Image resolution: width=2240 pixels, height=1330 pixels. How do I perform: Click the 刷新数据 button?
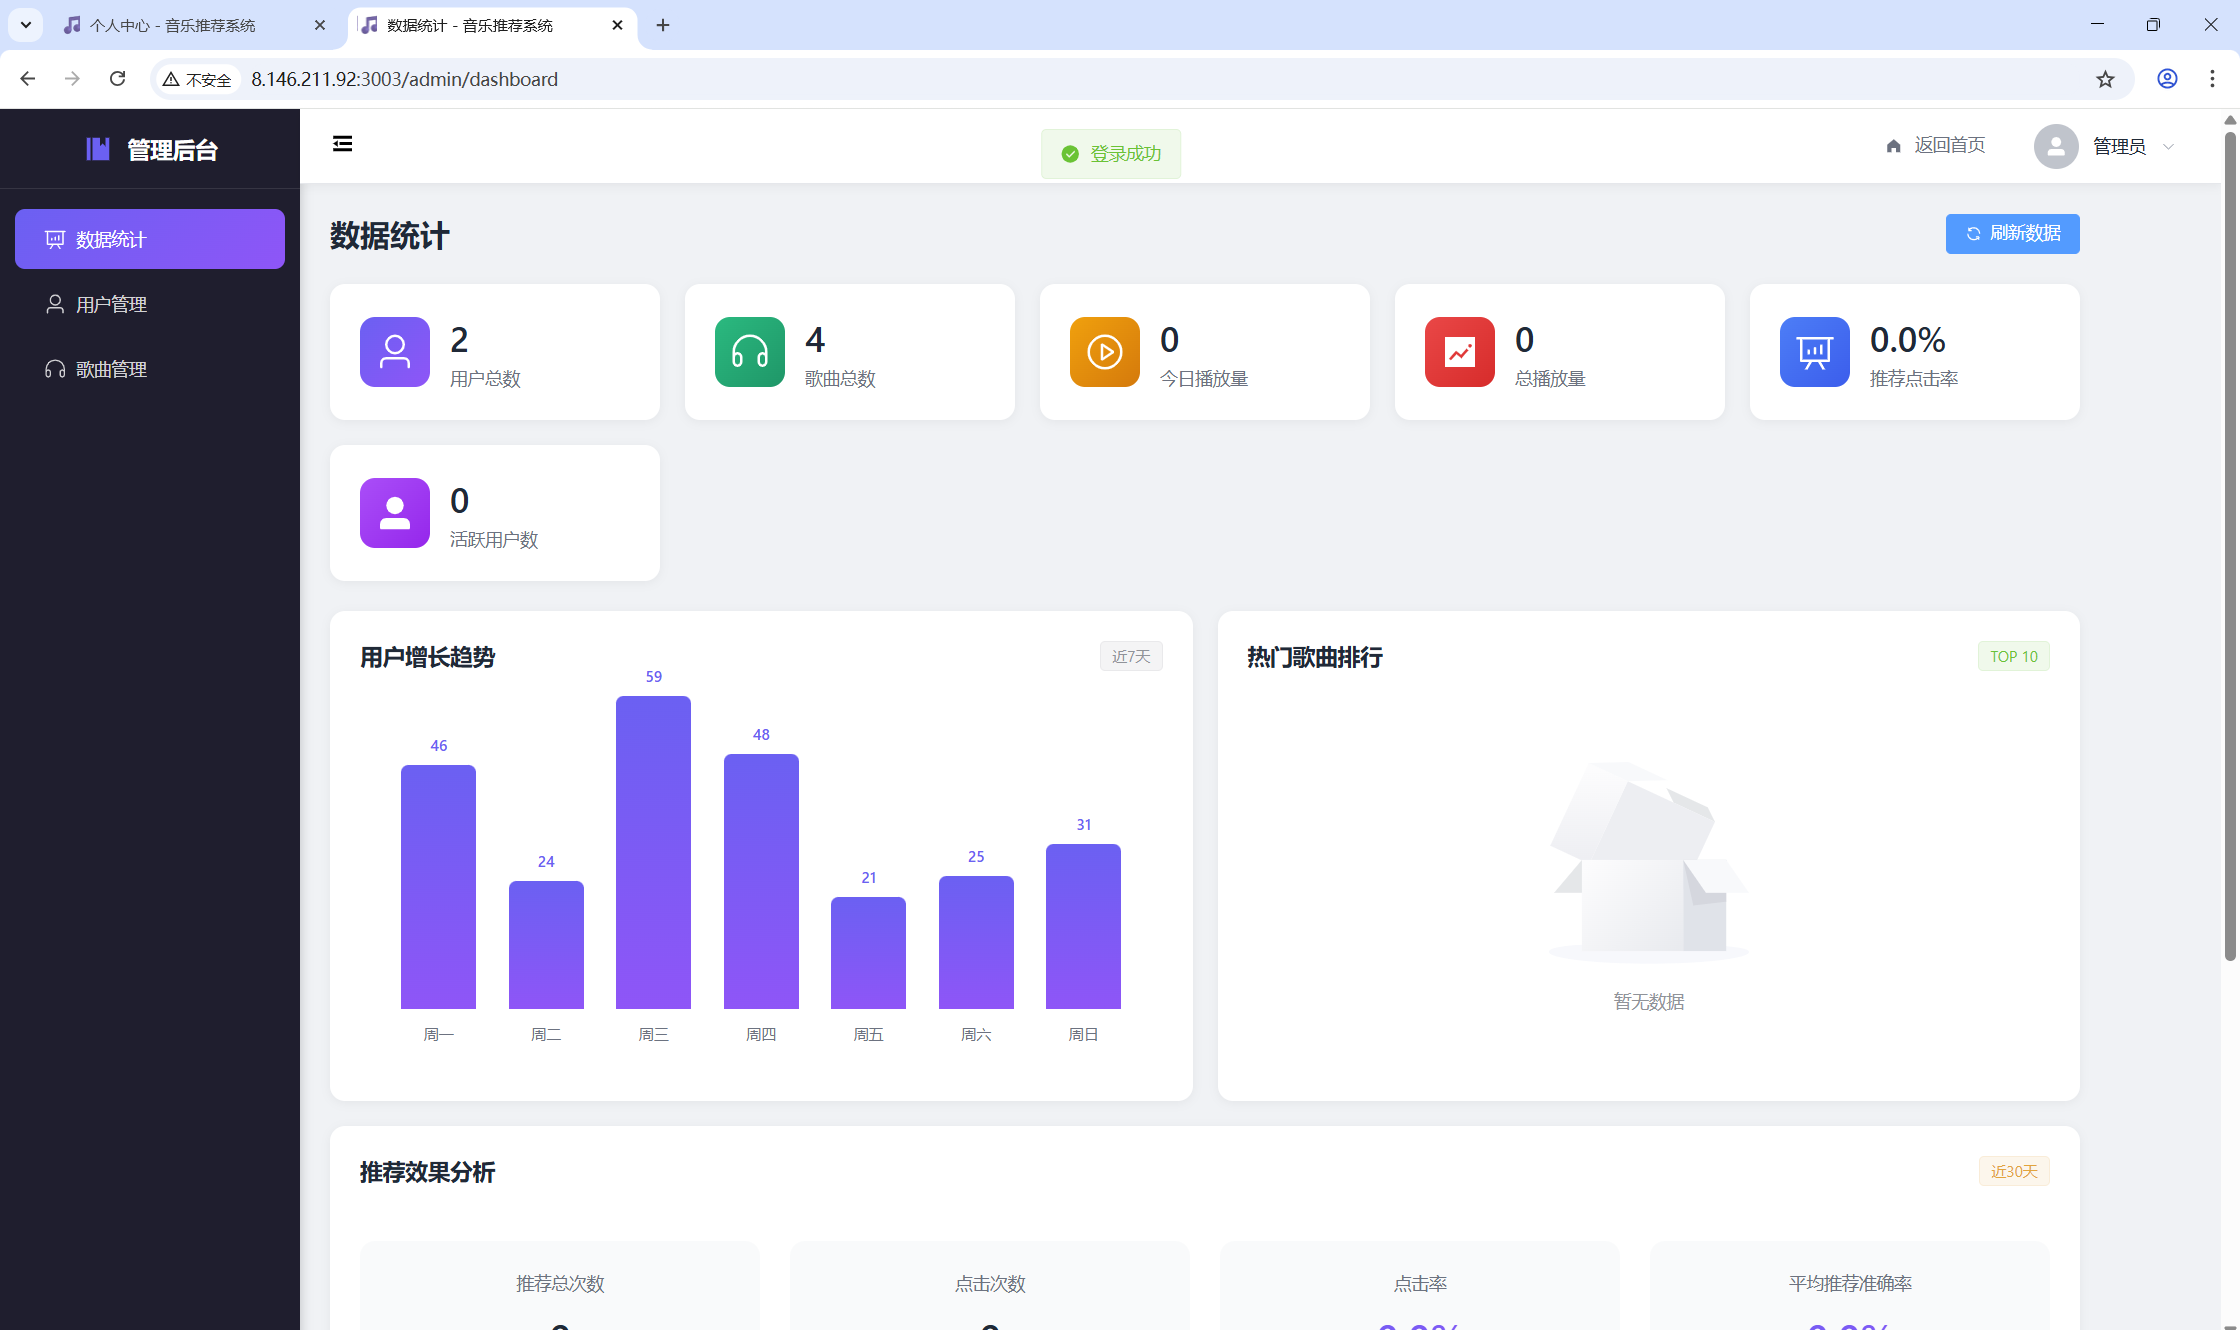[2012, 234]
